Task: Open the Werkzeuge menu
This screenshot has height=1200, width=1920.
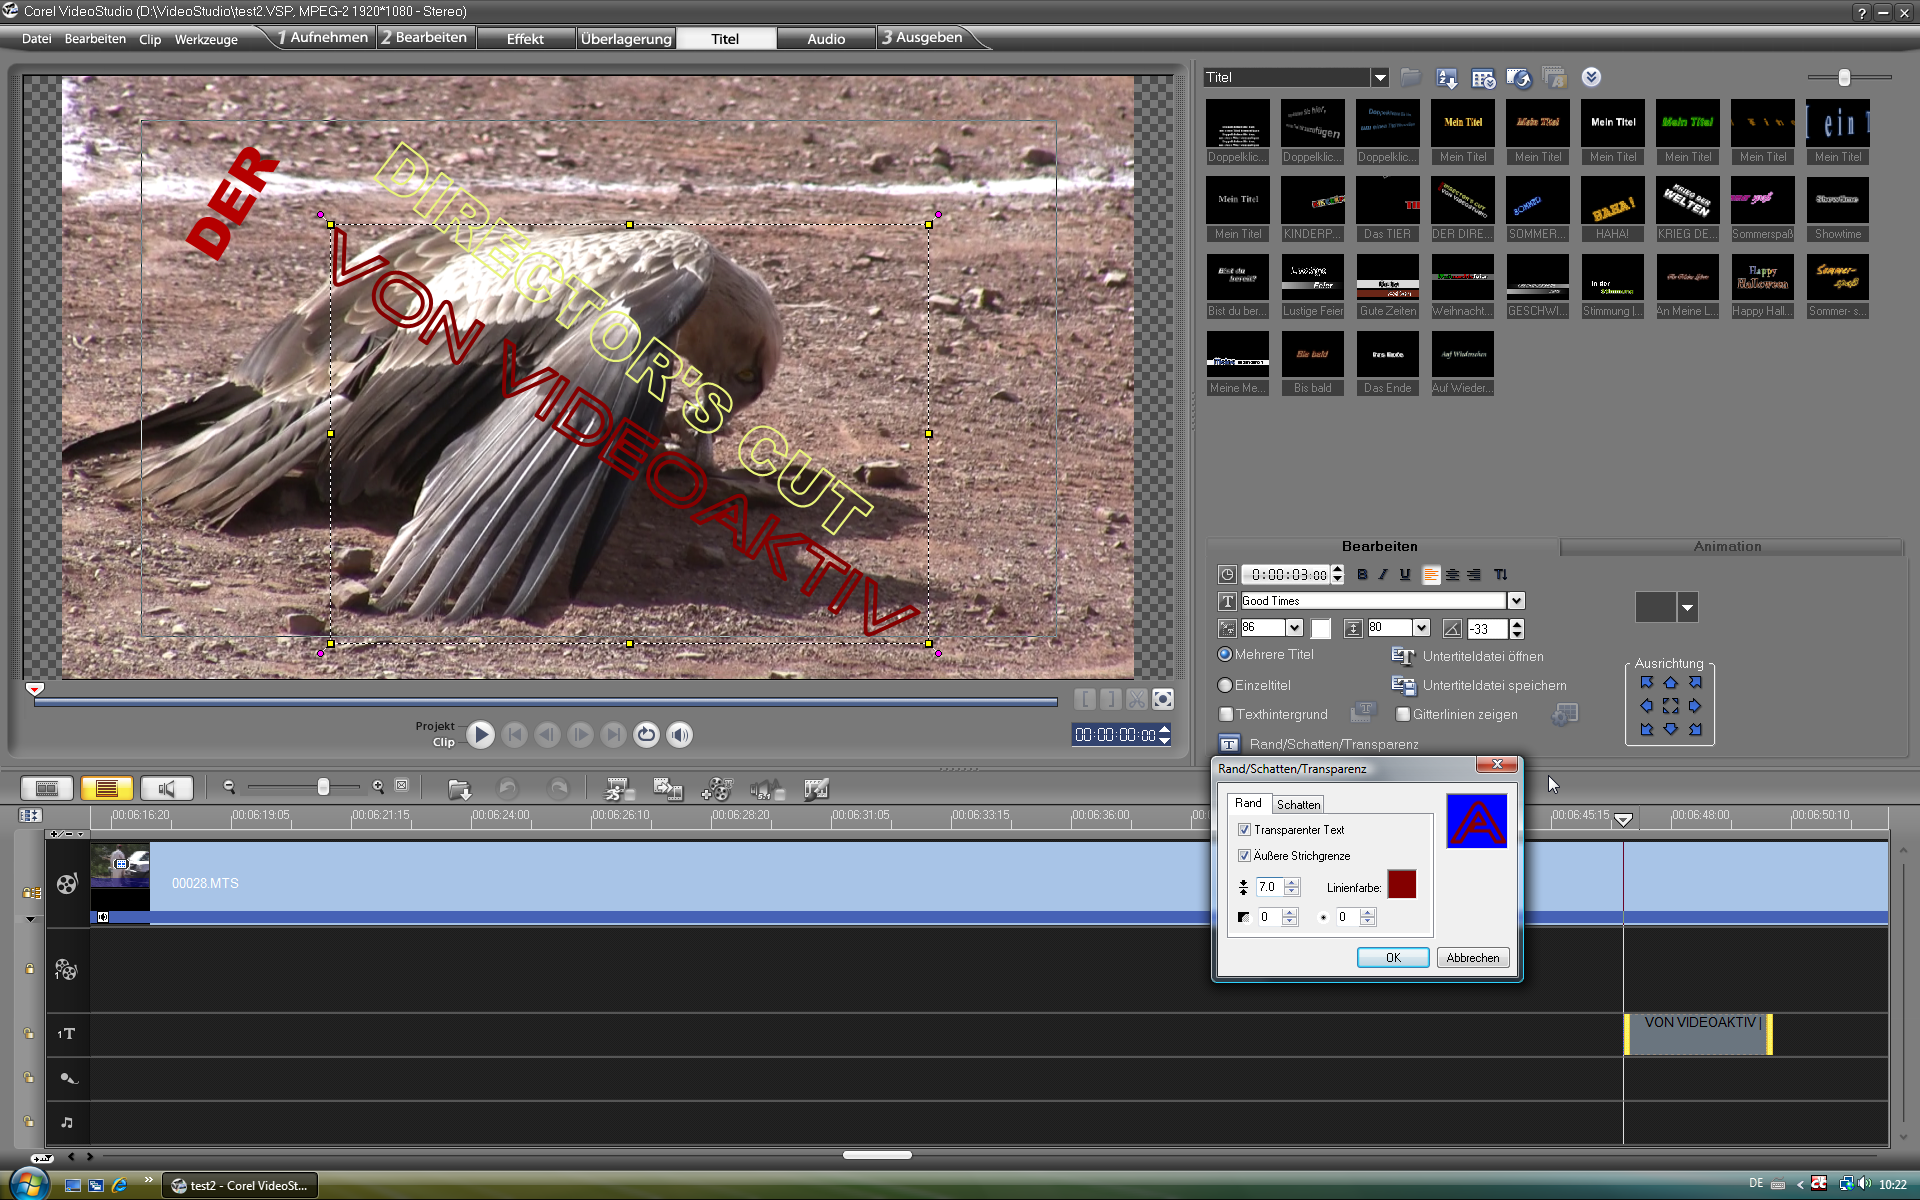Action: 206,39
